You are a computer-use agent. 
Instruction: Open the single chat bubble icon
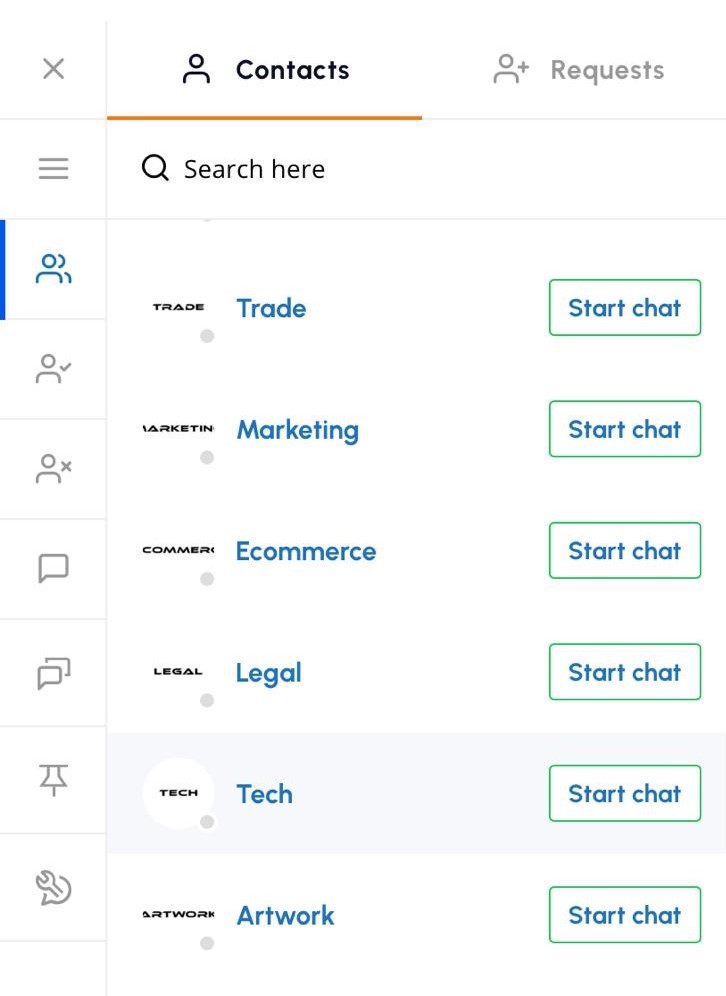pos(53,568)
